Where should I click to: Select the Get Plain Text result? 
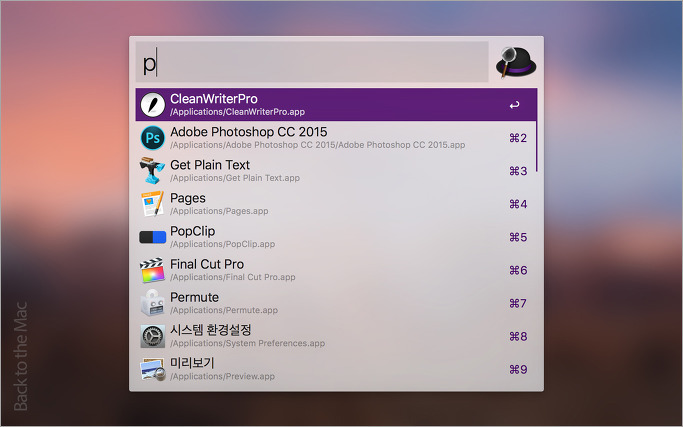point(336,171)
